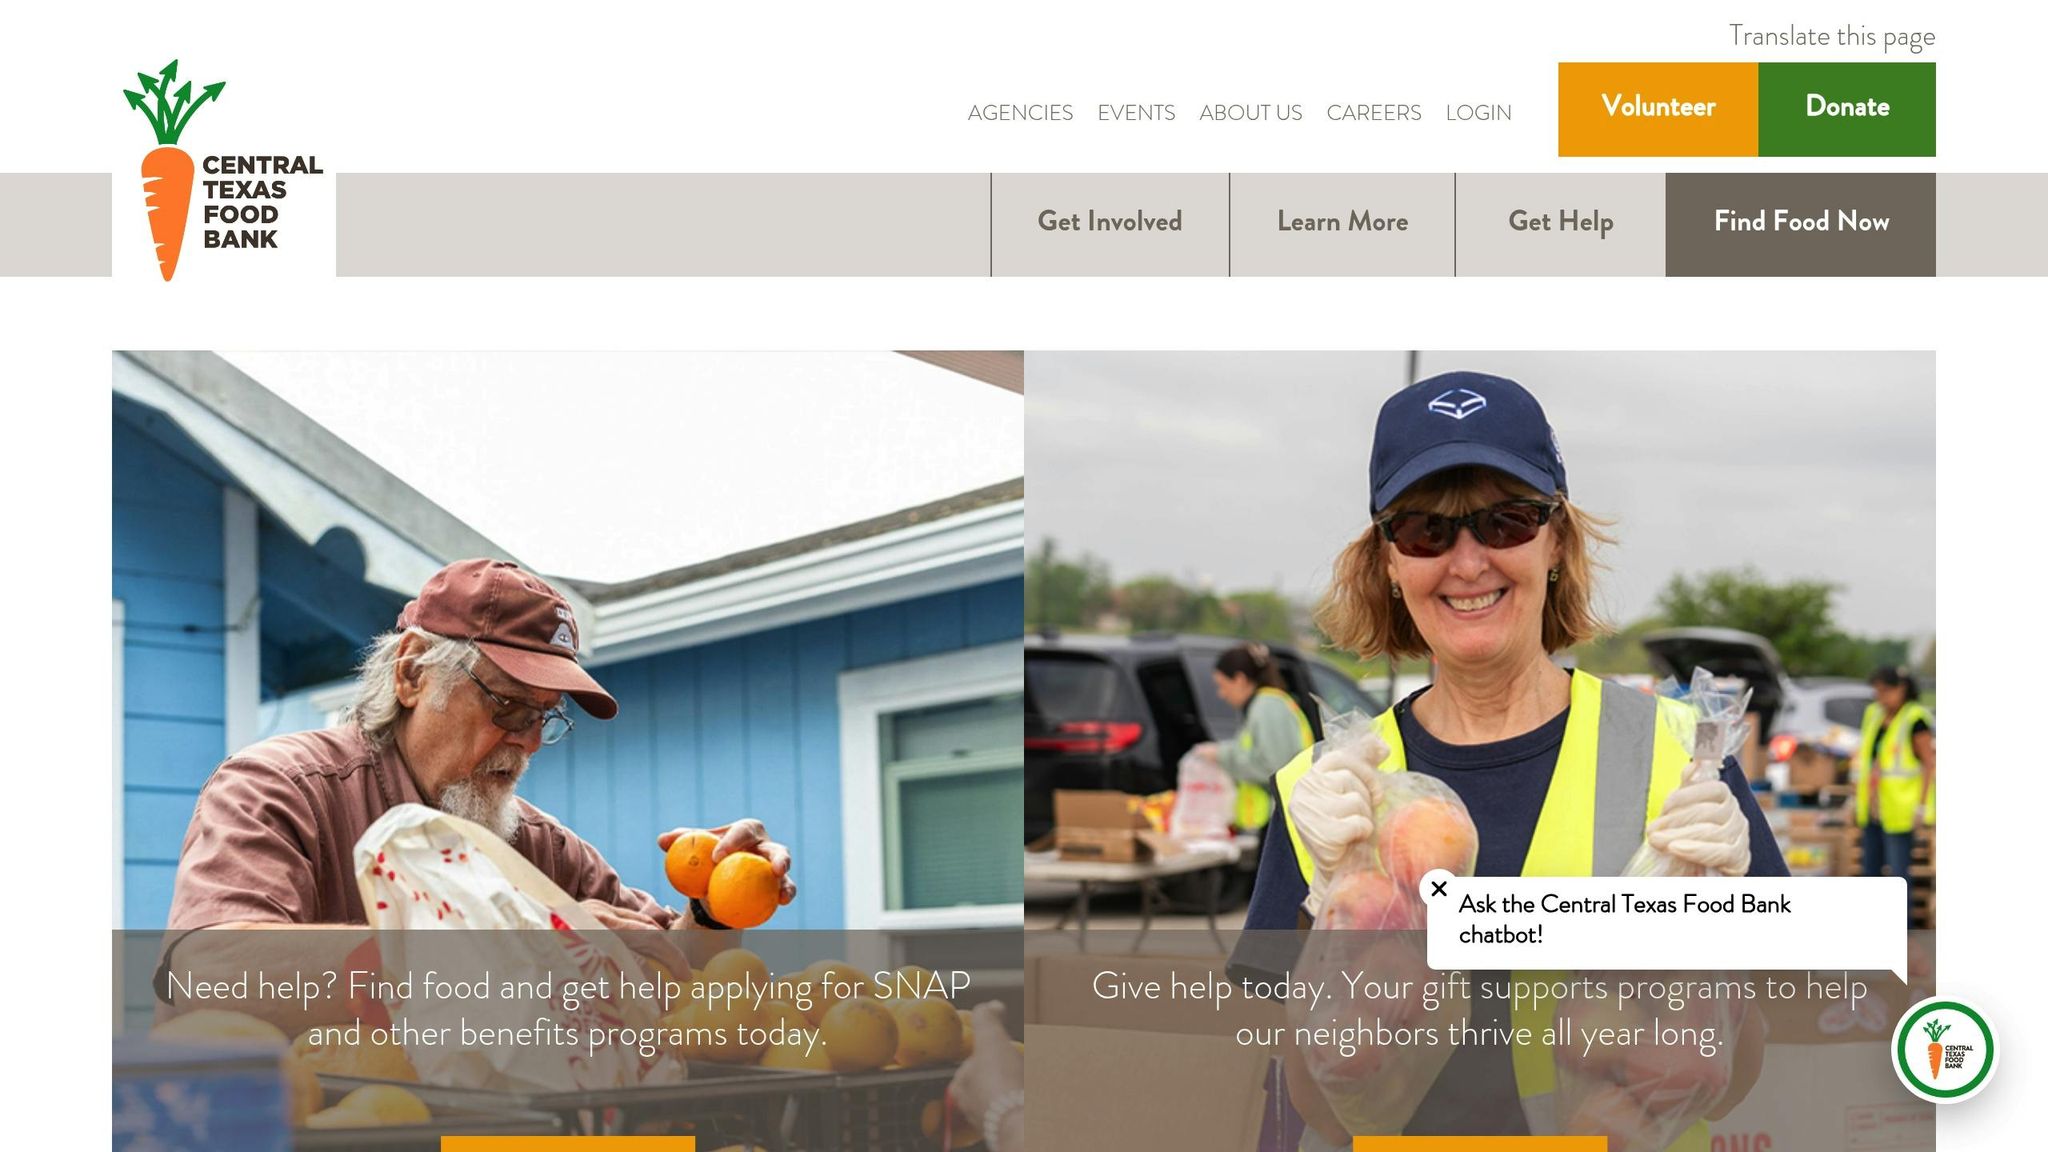The image size is (2048, 1152).
Task: Open the Volunteer page
Action: pos(1658,109)
